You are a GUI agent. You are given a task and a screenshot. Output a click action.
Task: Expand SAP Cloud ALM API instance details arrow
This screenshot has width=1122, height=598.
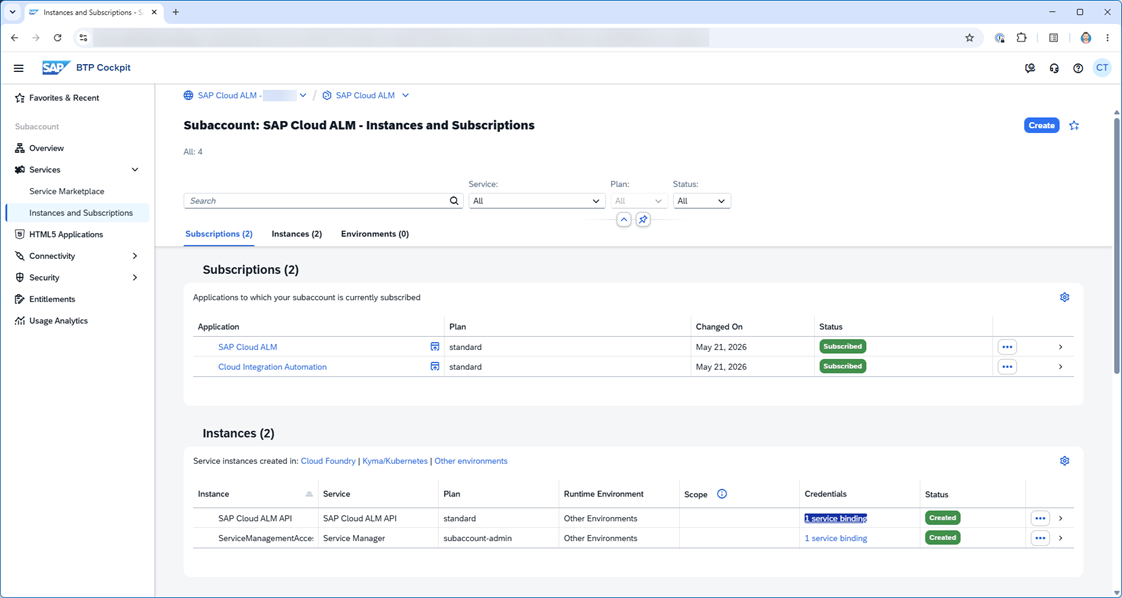1060,518
